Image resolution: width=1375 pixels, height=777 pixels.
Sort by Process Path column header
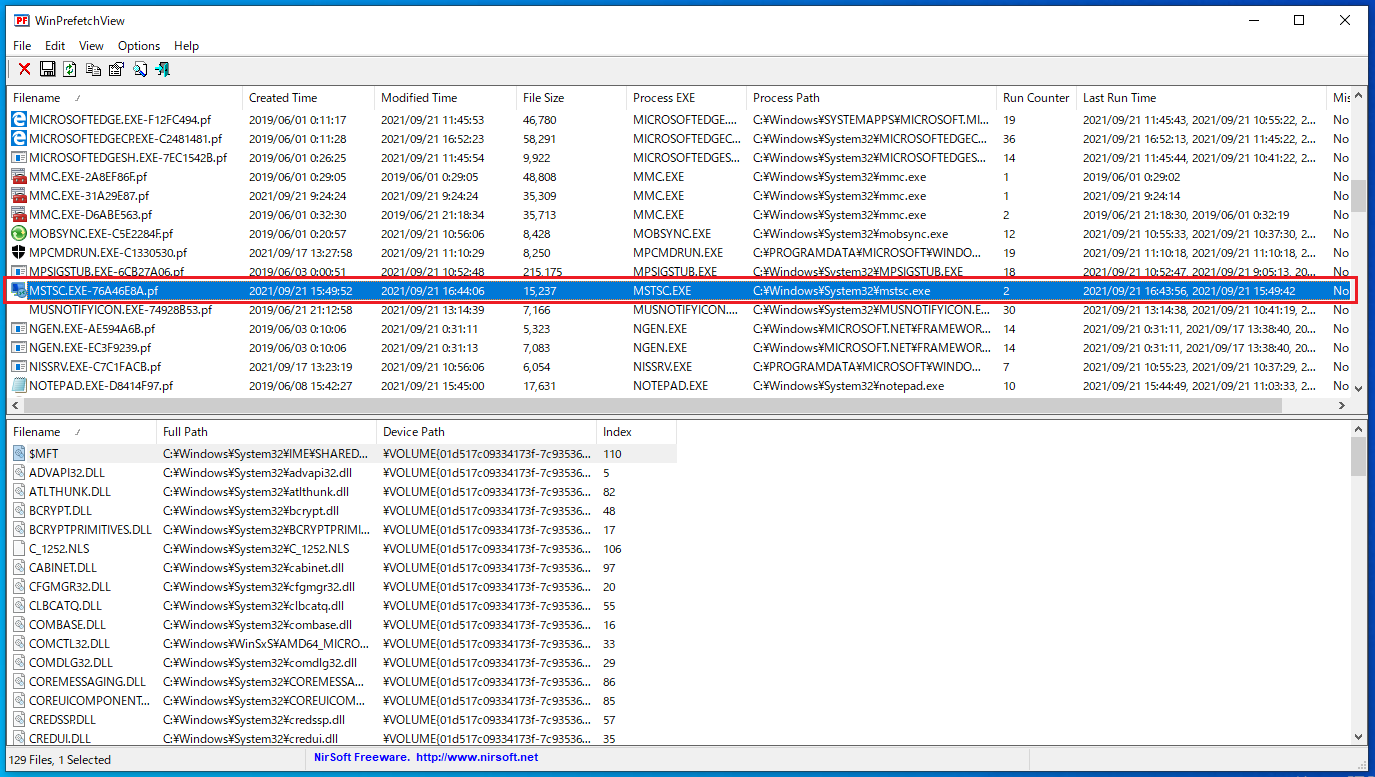tap(871, 98)
